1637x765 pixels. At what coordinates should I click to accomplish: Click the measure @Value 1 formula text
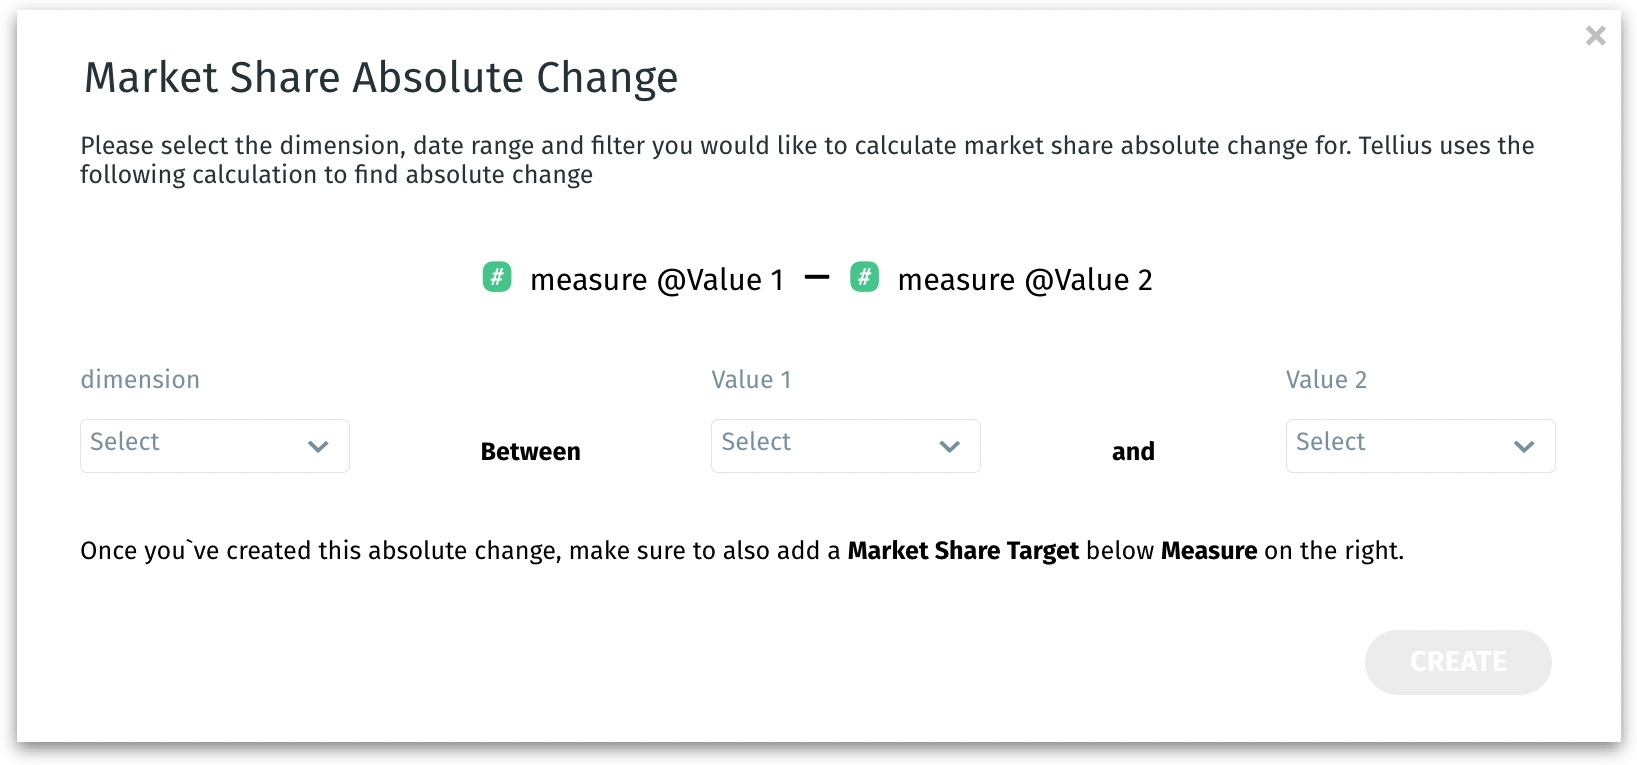pyautogui.click(x=656, y=280)
